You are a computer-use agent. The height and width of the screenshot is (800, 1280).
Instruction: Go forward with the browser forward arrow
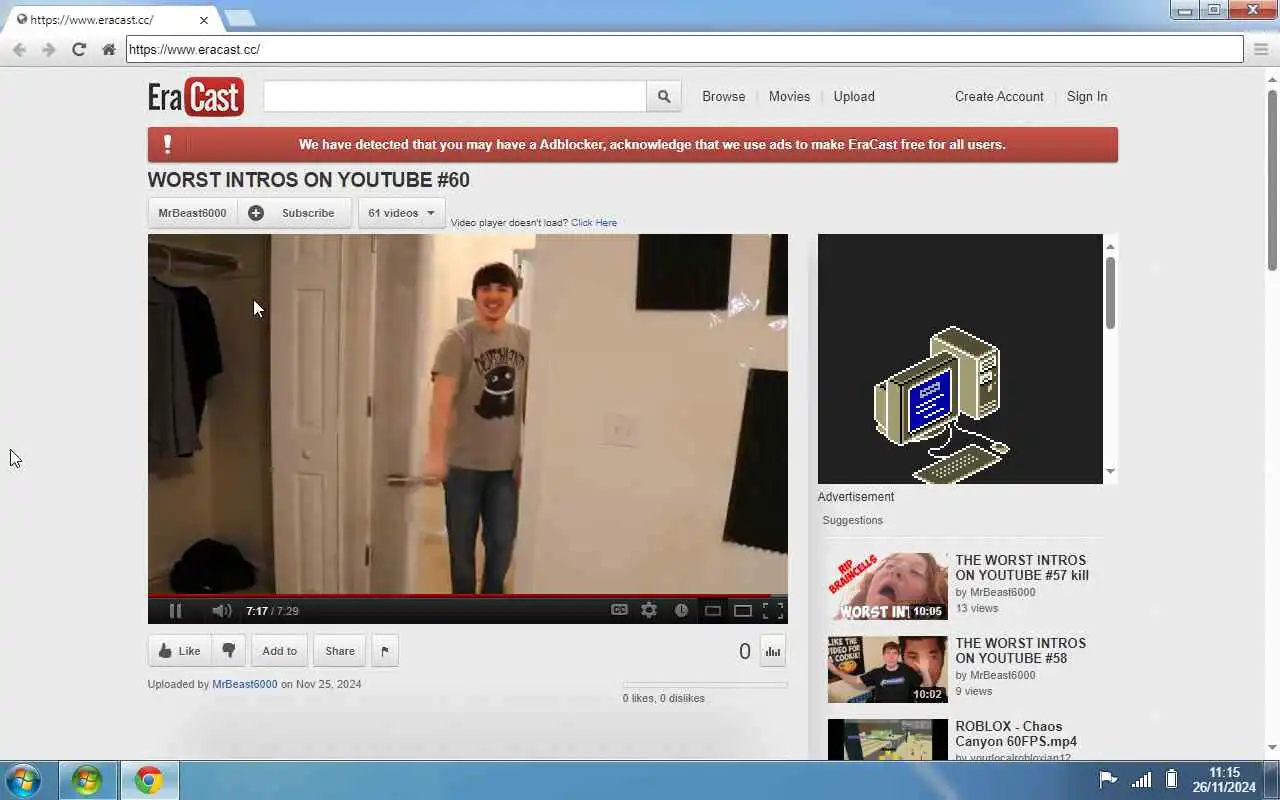(49, 49)
